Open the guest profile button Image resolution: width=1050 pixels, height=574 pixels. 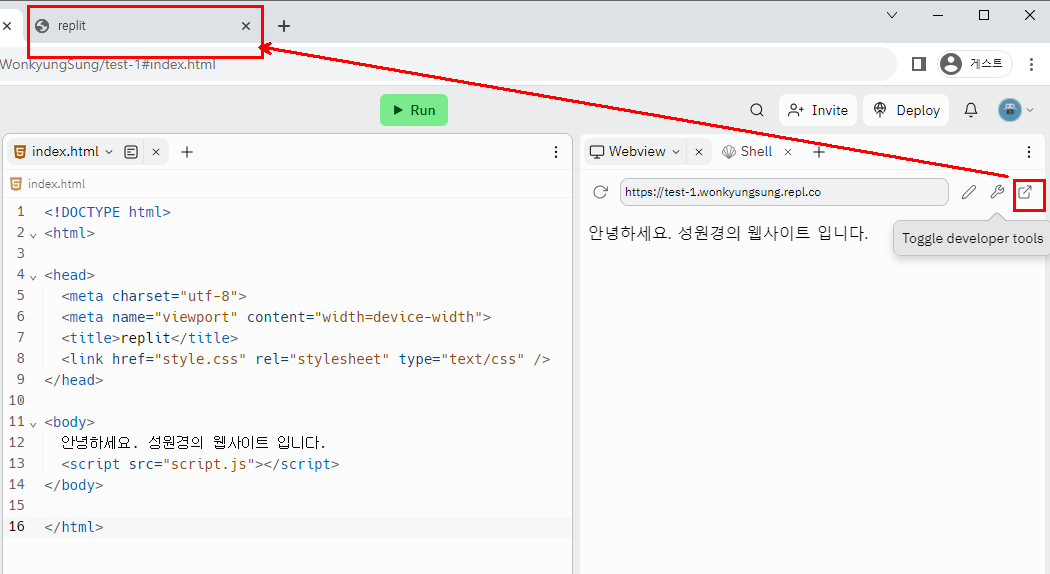point(974,64)
